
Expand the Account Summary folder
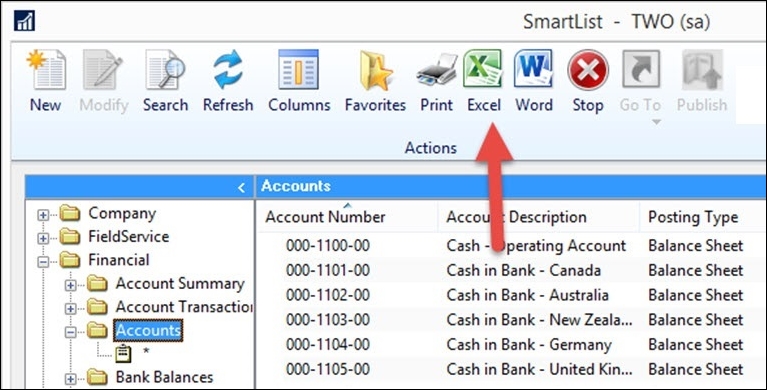[x=70, y=285]
